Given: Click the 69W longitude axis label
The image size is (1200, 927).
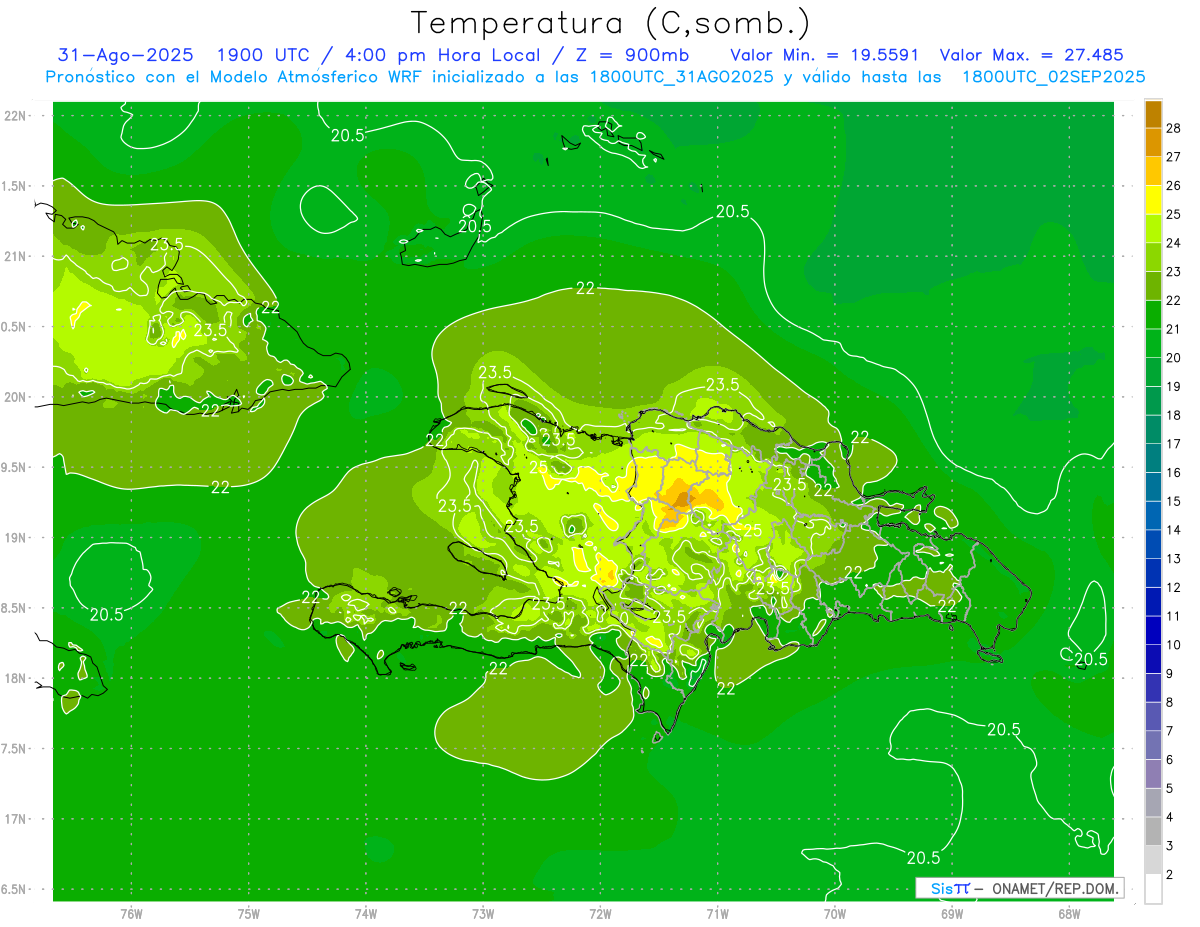Looking at the screenshot, I should click(952, 913).
